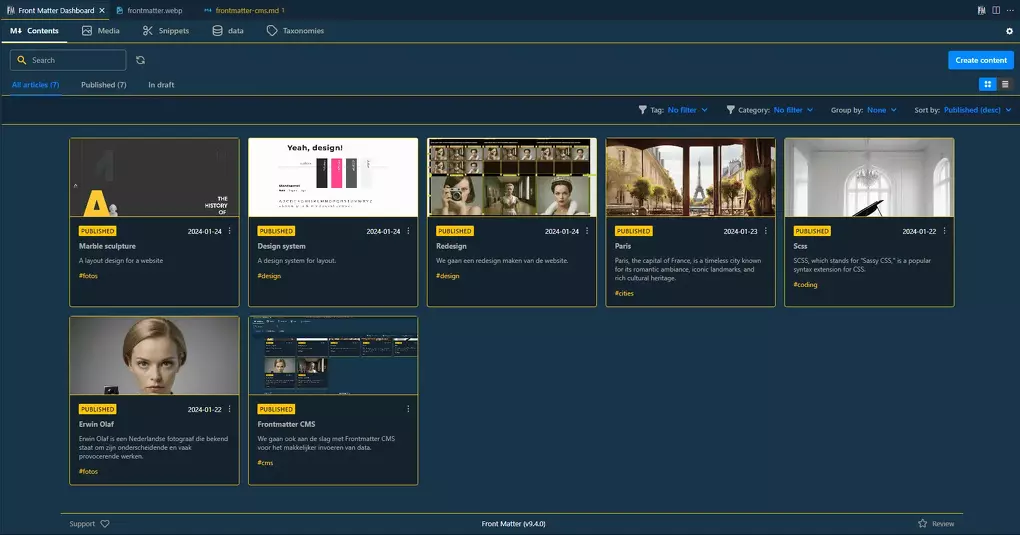Click Front Matter (v9.4.0) version text
1020x535 pixels.
pyautogui.click(x=513, y=524)
